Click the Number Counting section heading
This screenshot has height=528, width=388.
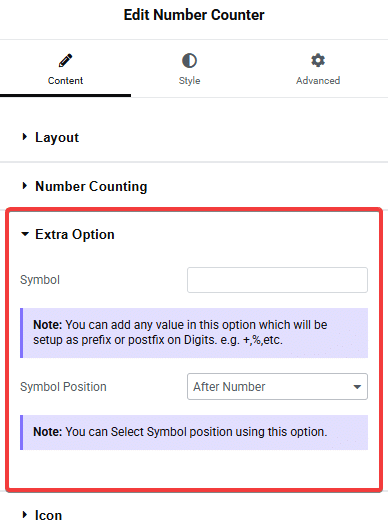click(91, 186)
